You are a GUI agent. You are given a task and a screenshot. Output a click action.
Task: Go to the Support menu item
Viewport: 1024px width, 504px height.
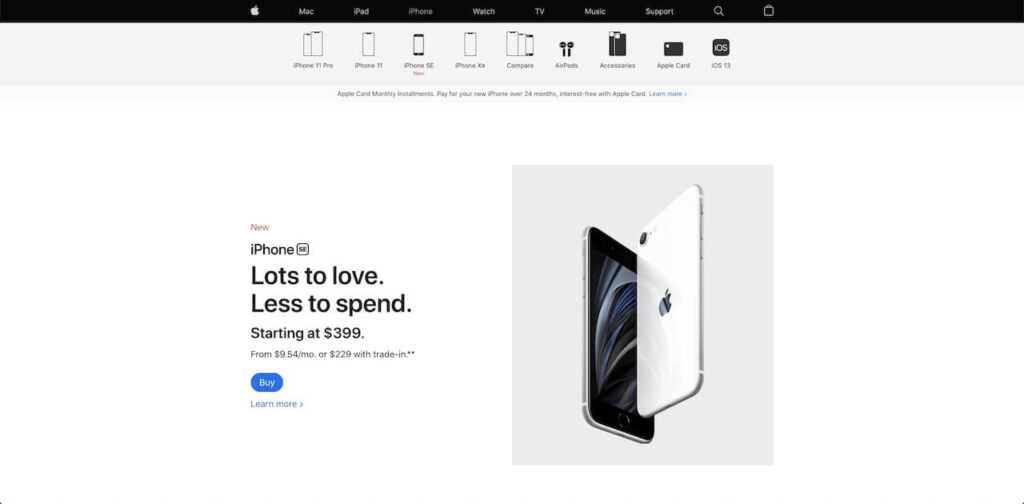click(660, 11)
